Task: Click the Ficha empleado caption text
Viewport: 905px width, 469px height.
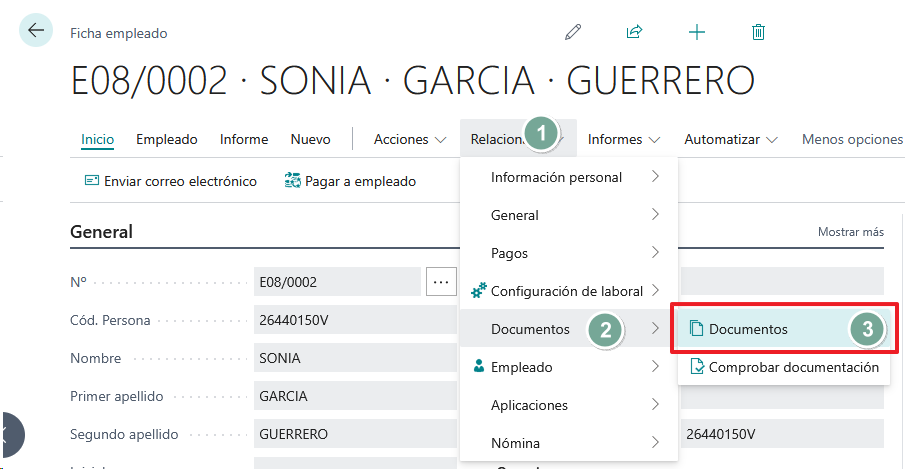Action: click(x=119, y=33)
